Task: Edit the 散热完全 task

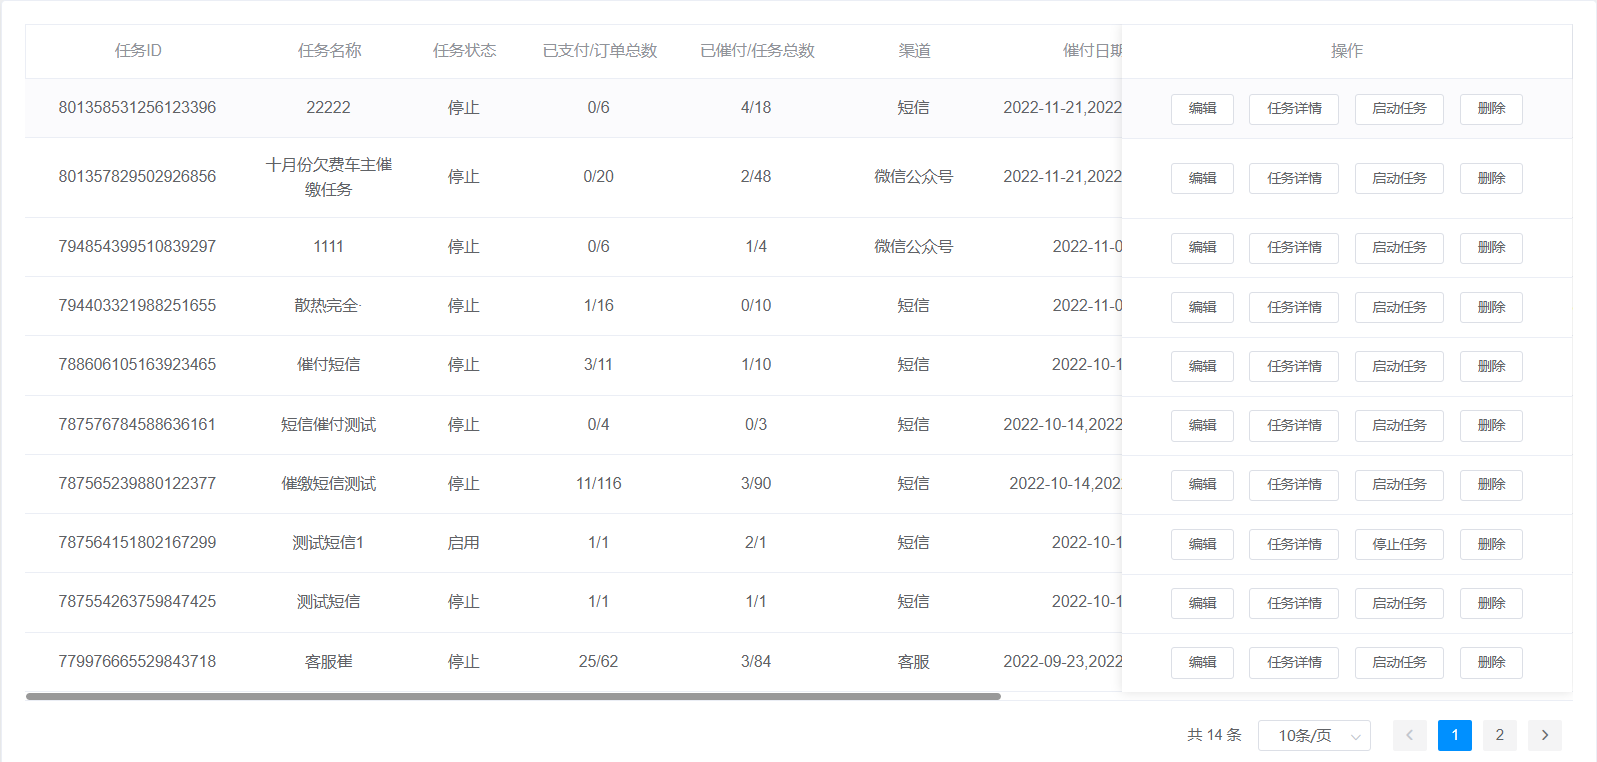Action: pyautogui.click(x=1202, y=307)
